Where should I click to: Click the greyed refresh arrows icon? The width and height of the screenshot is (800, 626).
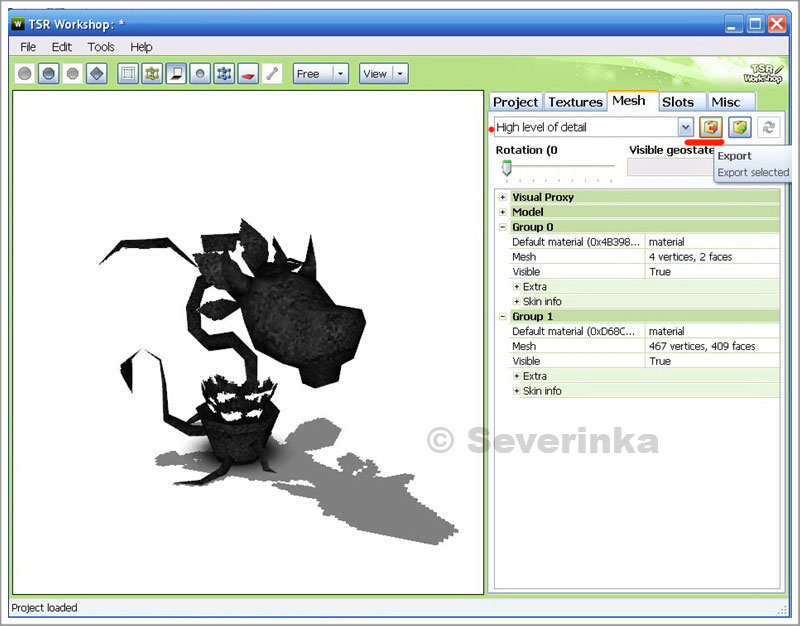coord(768,127)
